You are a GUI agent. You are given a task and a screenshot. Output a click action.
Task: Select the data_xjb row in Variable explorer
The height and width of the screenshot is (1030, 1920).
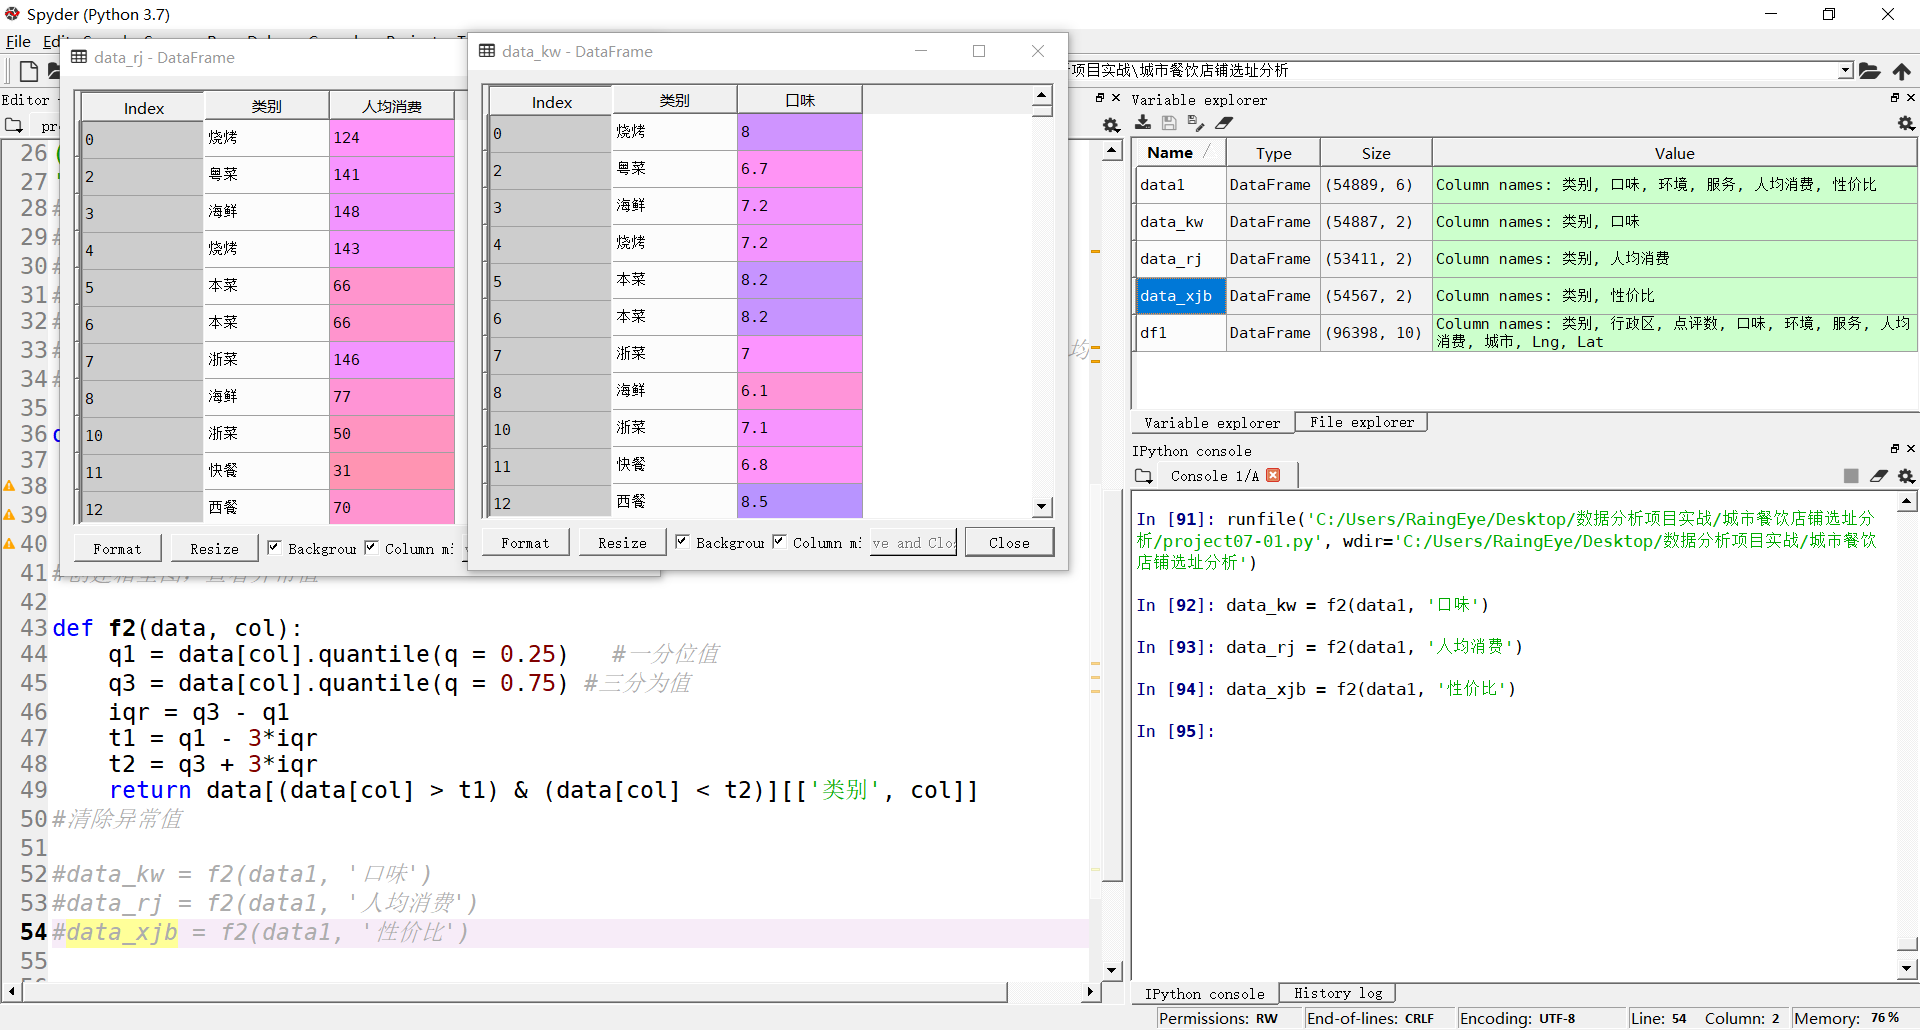1176,296
